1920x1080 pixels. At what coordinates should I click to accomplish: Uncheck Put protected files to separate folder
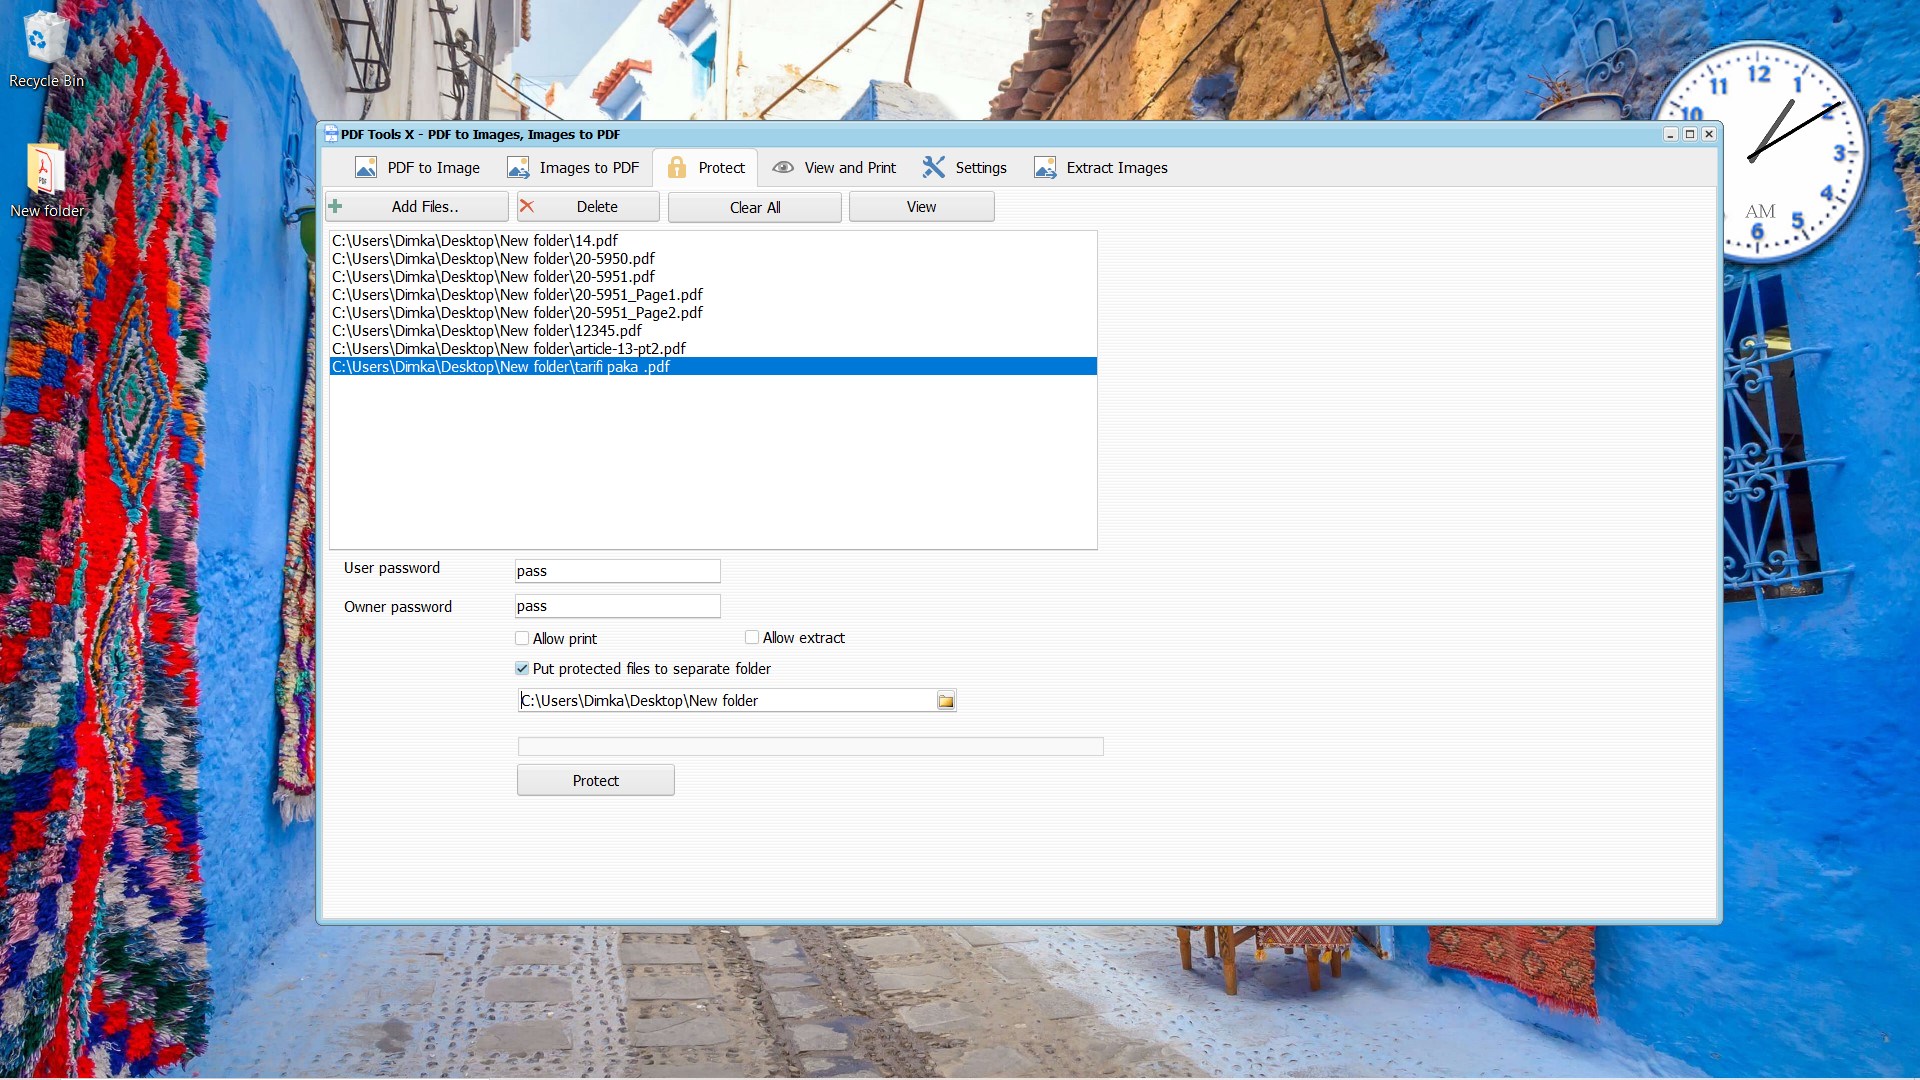click(x=522, y=668)
